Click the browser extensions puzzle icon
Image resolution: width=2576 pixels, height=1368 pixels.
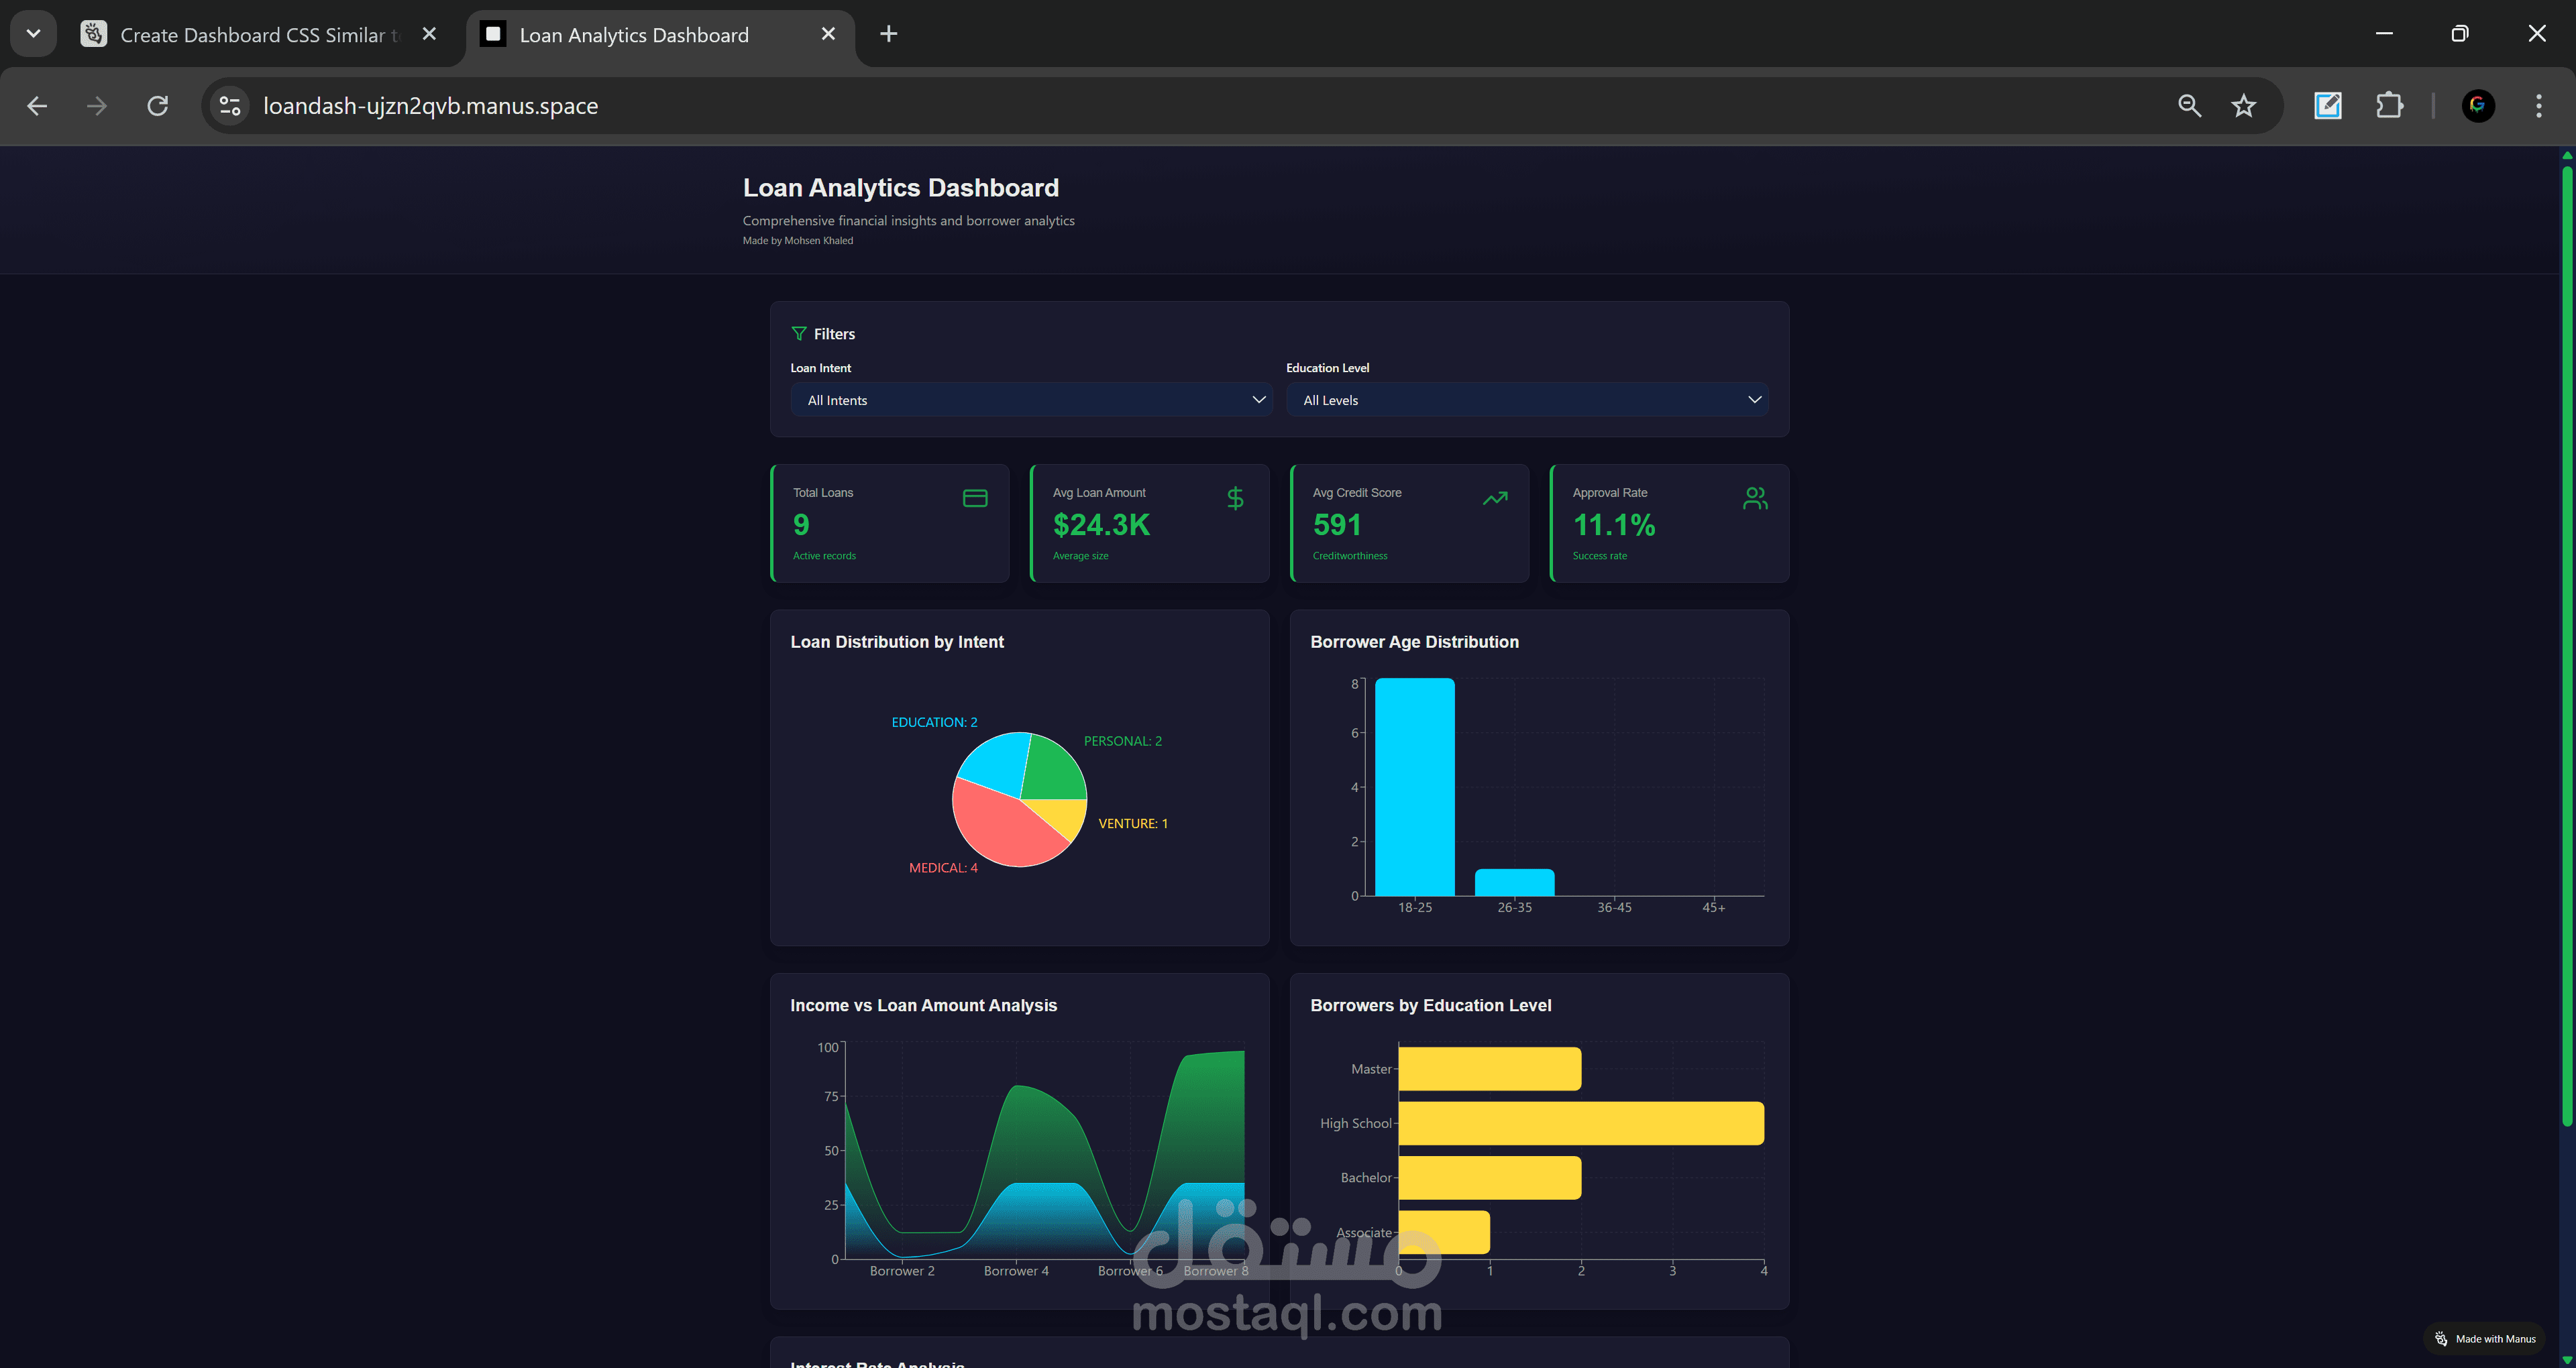[2389, 106]
